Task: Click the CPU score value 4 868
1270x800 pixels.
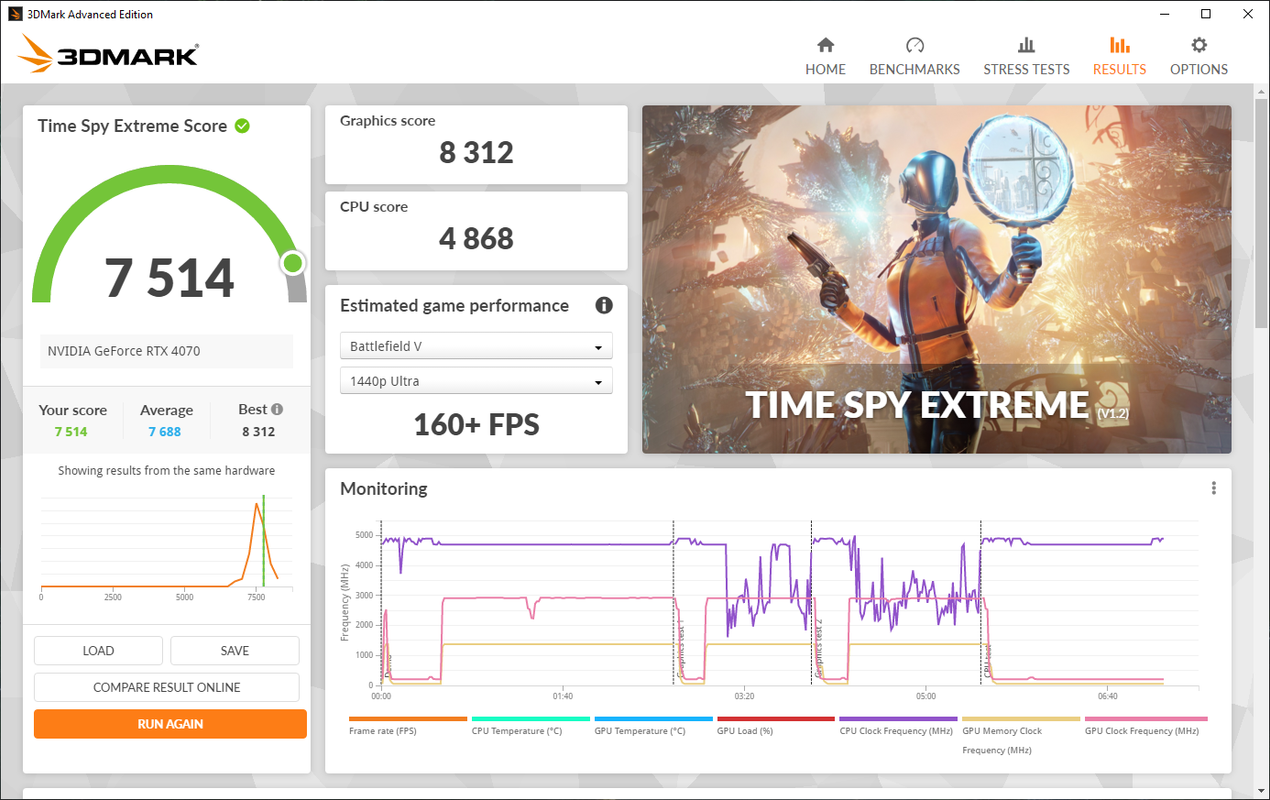Action: coord(476,239)
